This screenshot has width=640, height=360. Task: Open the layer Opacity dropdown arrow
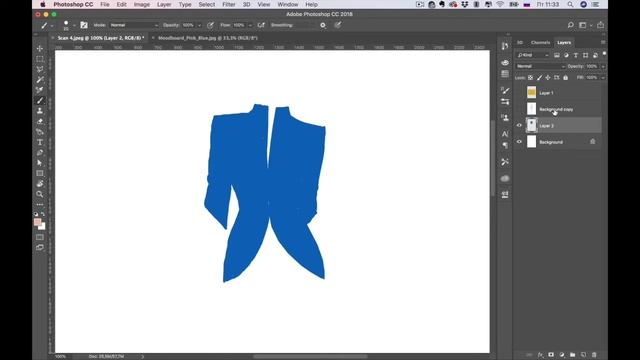(603, 67)
